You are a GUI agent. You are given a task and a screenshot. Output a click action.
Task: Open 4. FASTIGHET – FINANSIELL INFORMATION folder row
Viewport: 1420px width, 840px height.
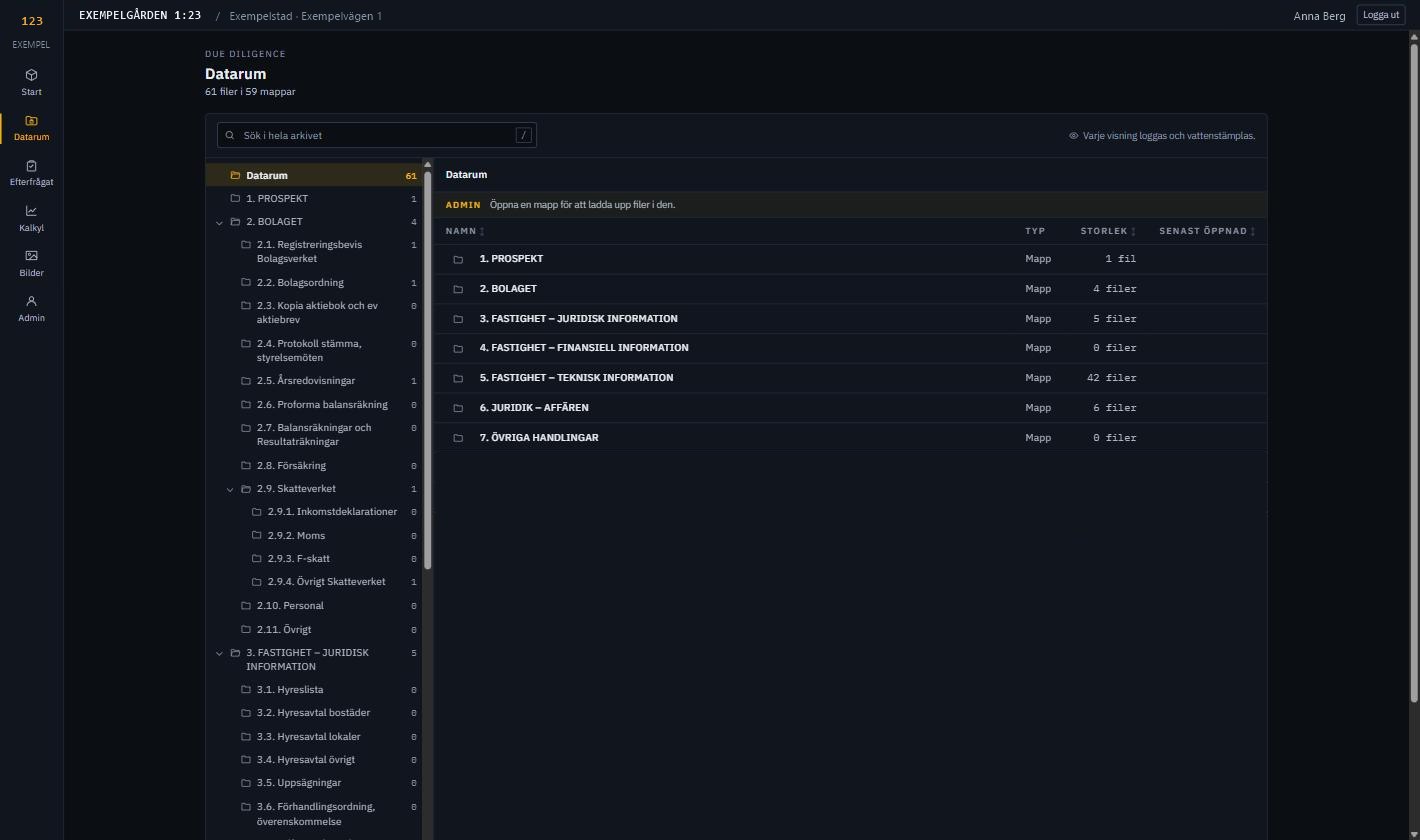(850, 348)
